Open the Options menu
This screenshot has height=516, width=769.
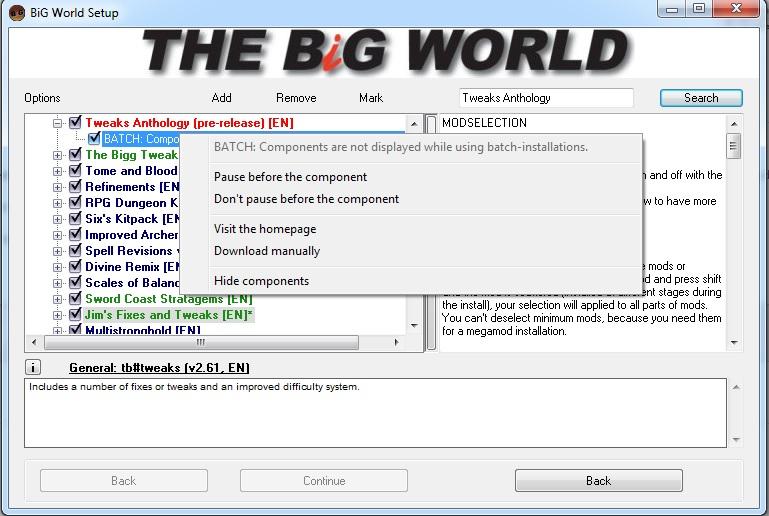[42, 98]
